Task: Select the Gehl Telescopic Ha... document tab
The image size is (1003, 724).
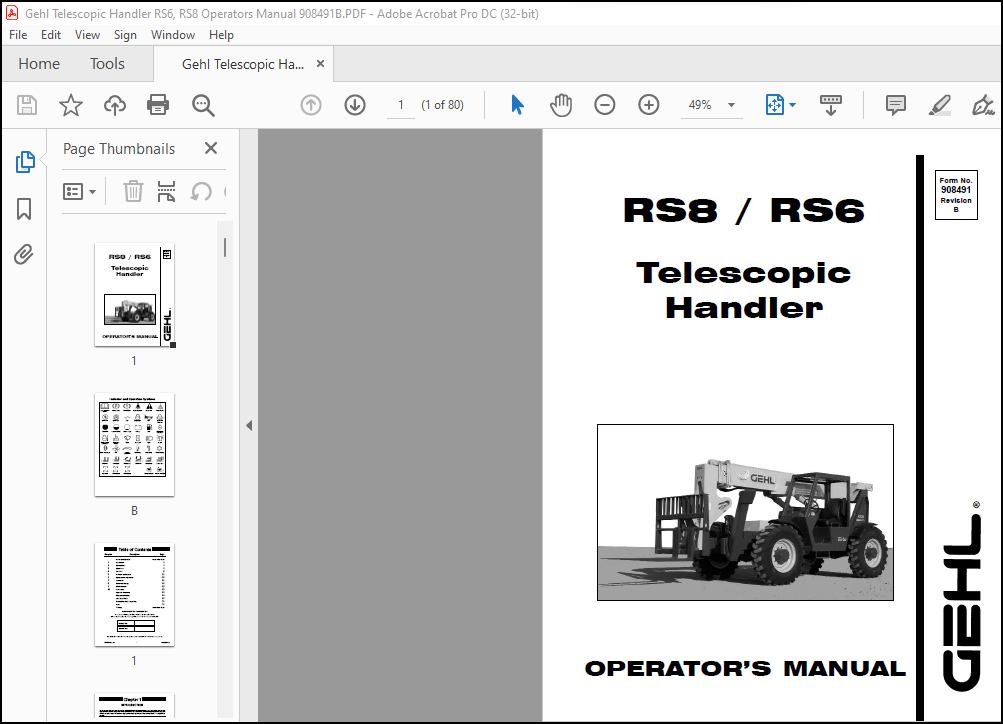Action: (x=243, y=64)
